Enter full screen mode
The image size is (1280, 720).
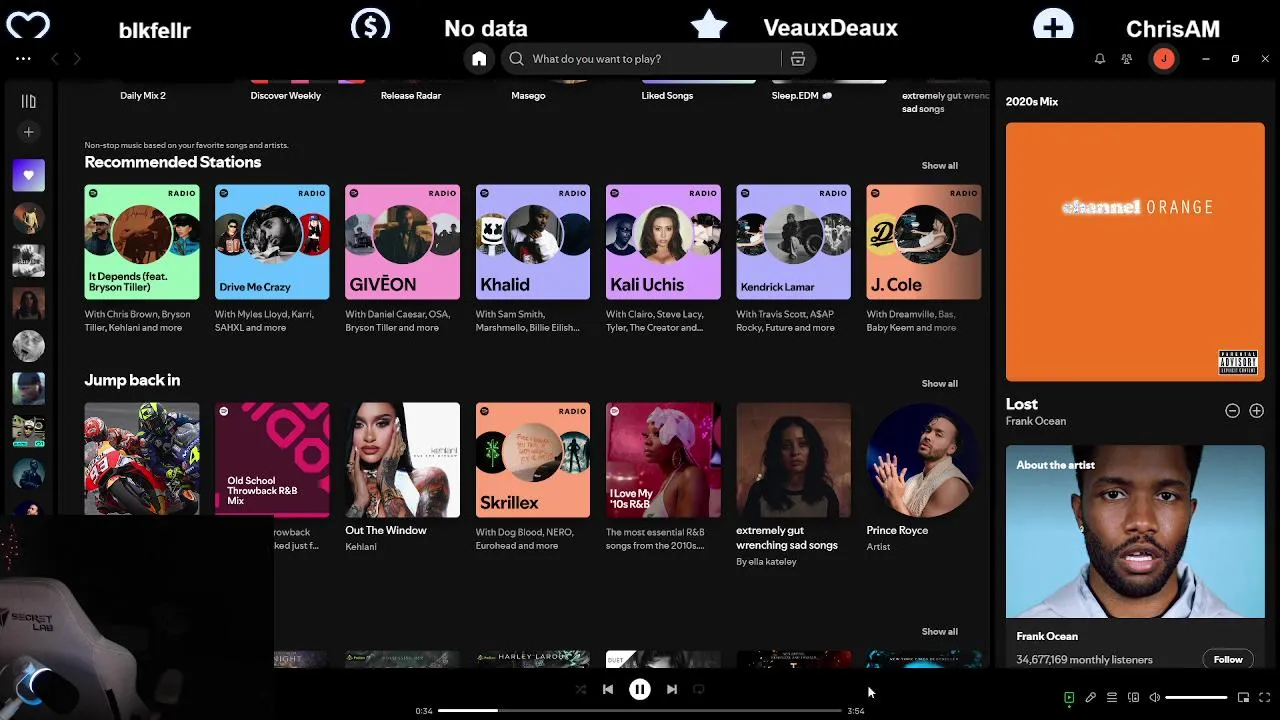pos(1265,698)
